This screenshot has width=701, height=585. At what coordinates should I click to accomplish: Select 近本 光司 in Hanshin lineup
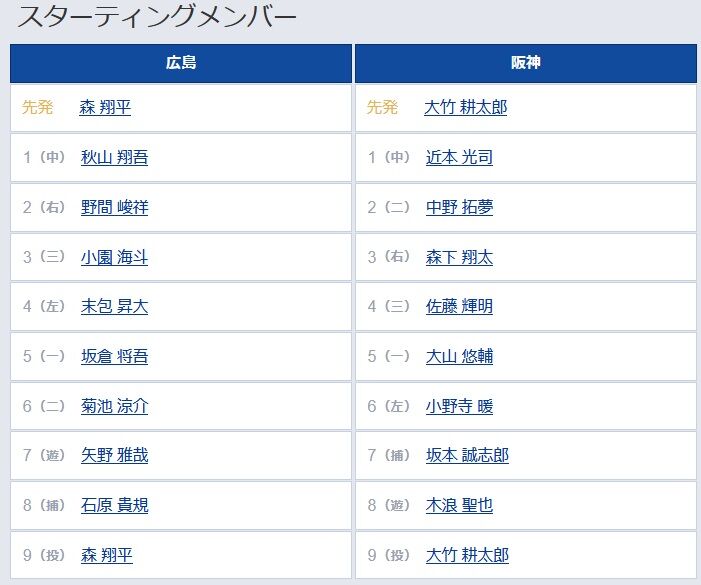tap(459, 157)
